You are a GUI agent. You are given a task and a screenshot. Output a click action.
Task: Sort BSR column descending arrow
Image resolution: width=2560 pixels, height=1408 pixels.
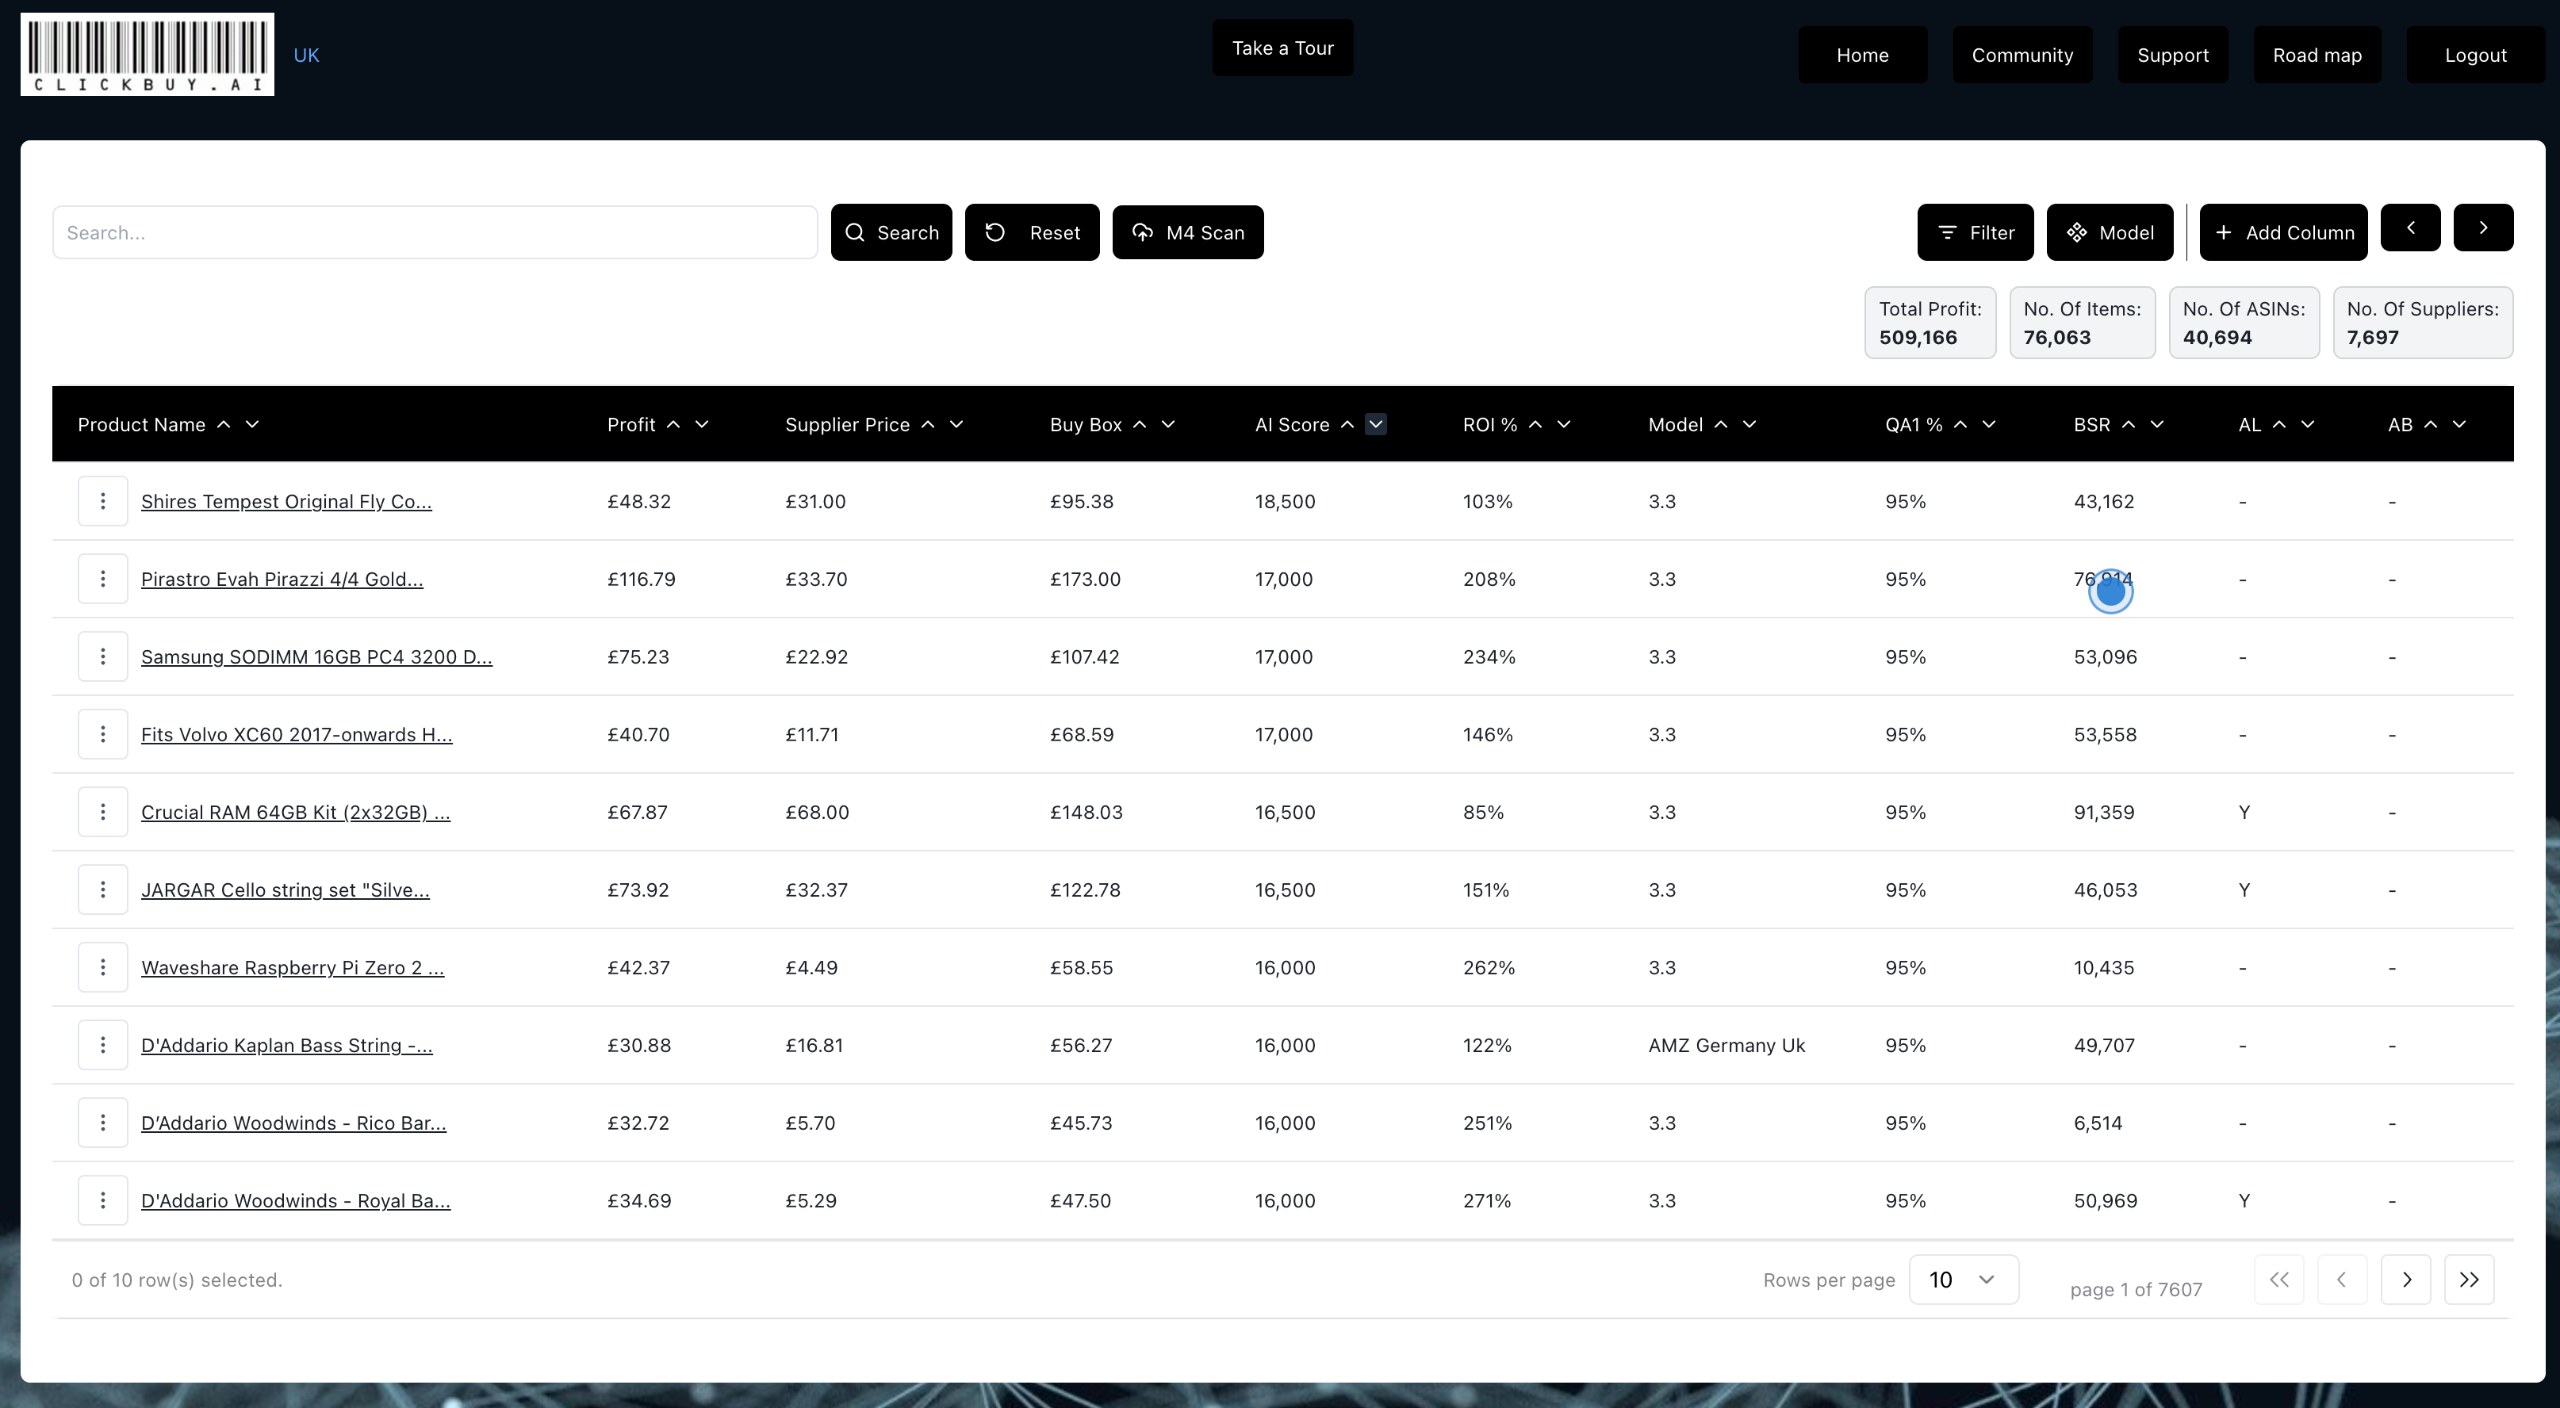click(2157, 425)
